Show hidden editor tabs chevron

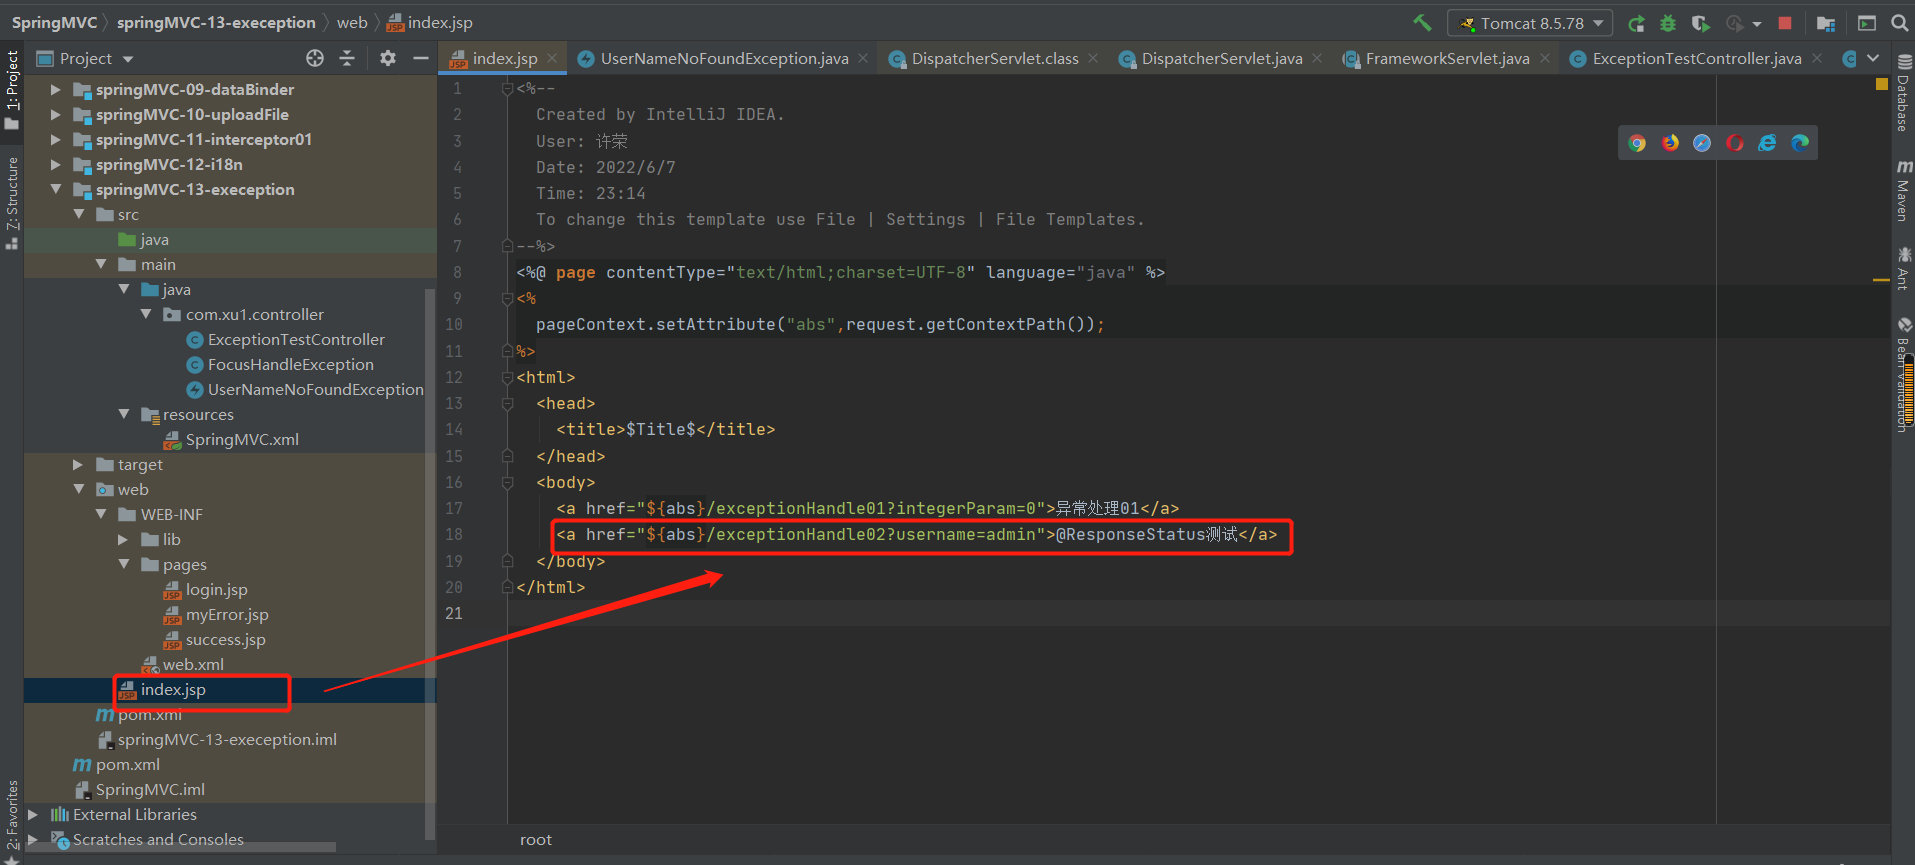tap(1873, 58)
